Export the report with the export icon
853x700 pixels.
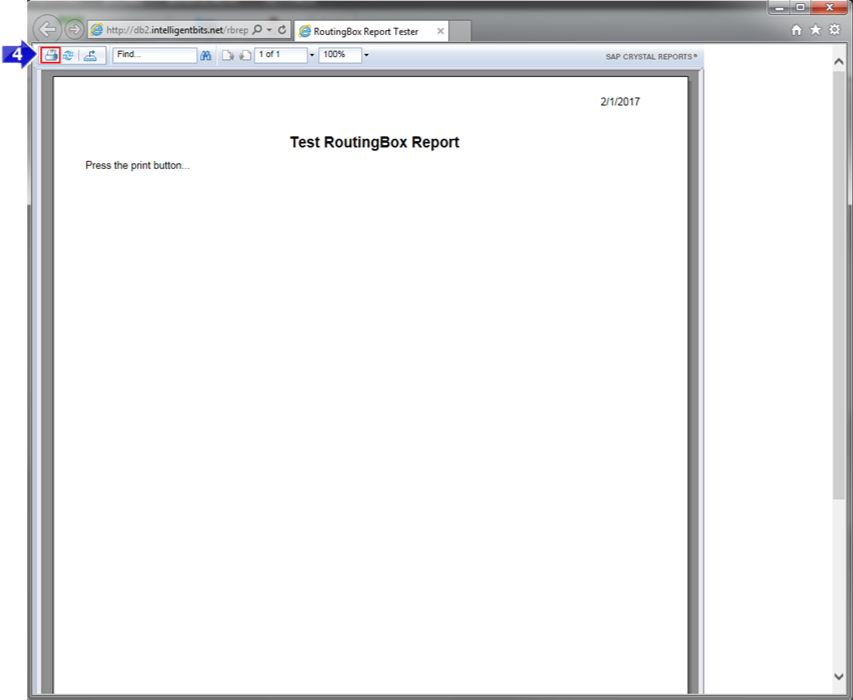point(90,55)
